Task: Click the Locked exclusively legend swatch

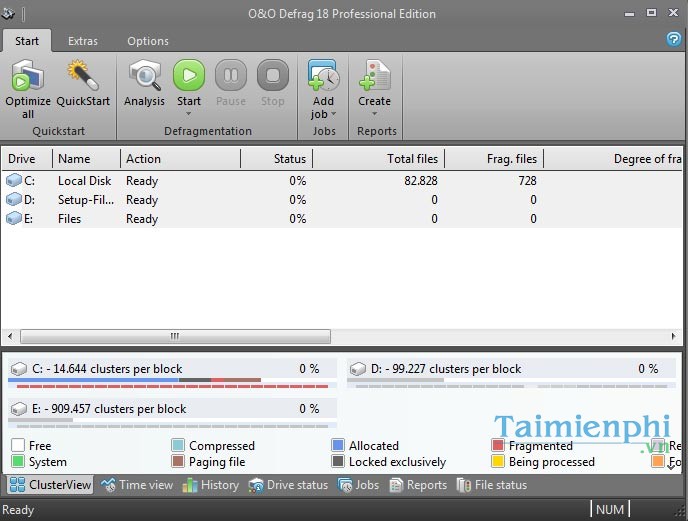Action: point(338,461)
